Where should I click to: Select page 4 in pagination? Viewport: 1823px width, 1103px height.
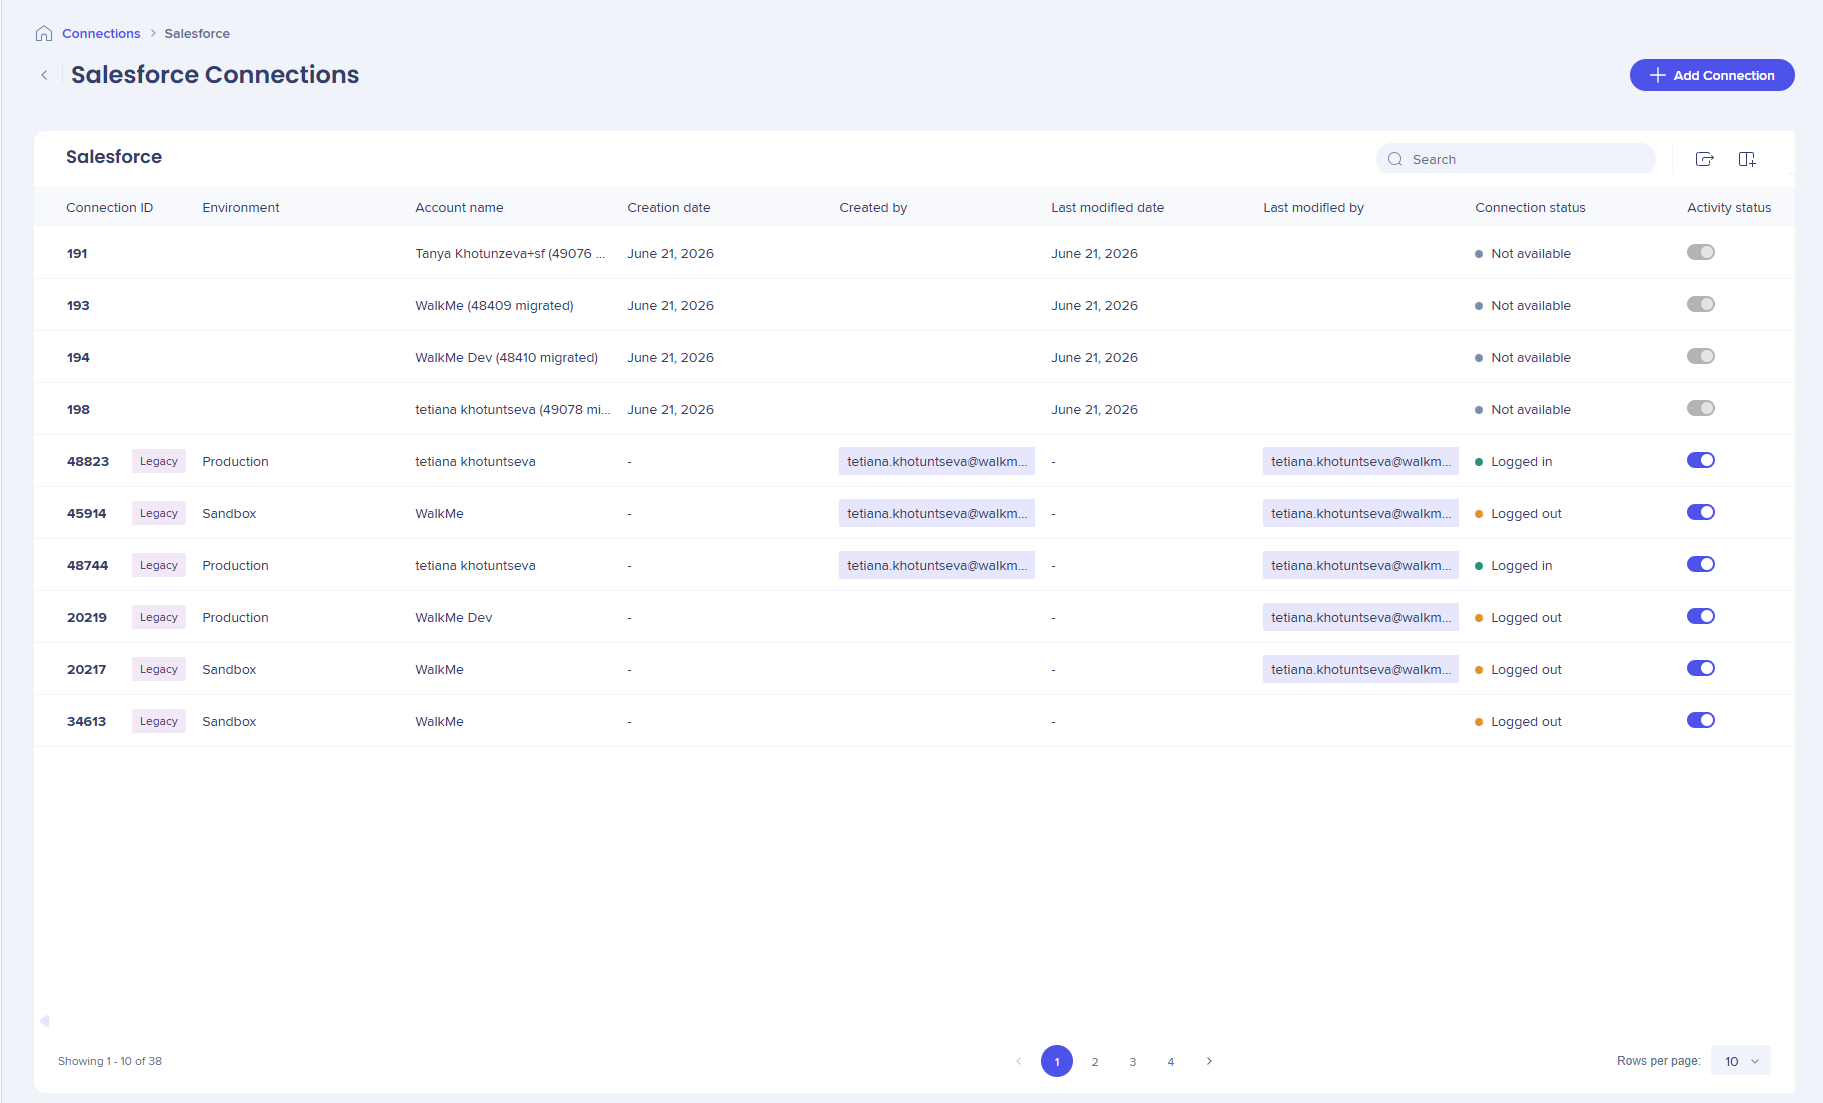click(1171, 1061)
